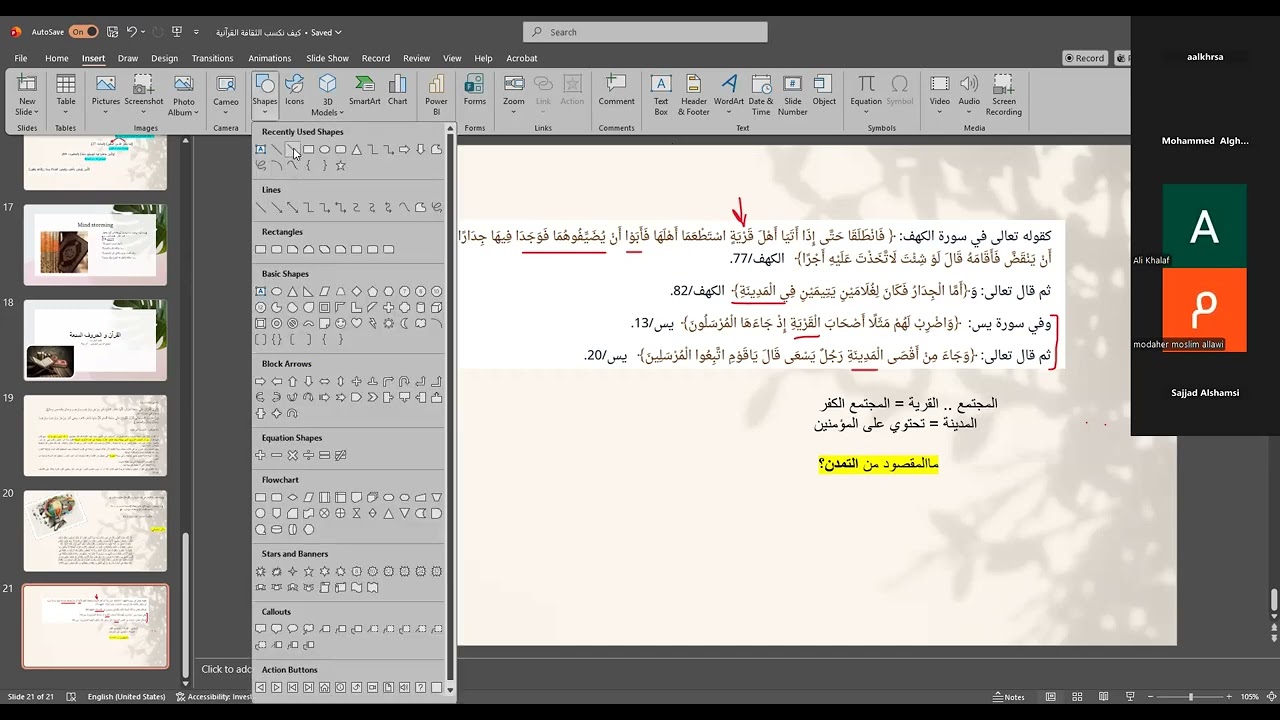Screen dimensions: 1280x720
Task: Insert a Cameo camera feed
Action: point(226,94)
